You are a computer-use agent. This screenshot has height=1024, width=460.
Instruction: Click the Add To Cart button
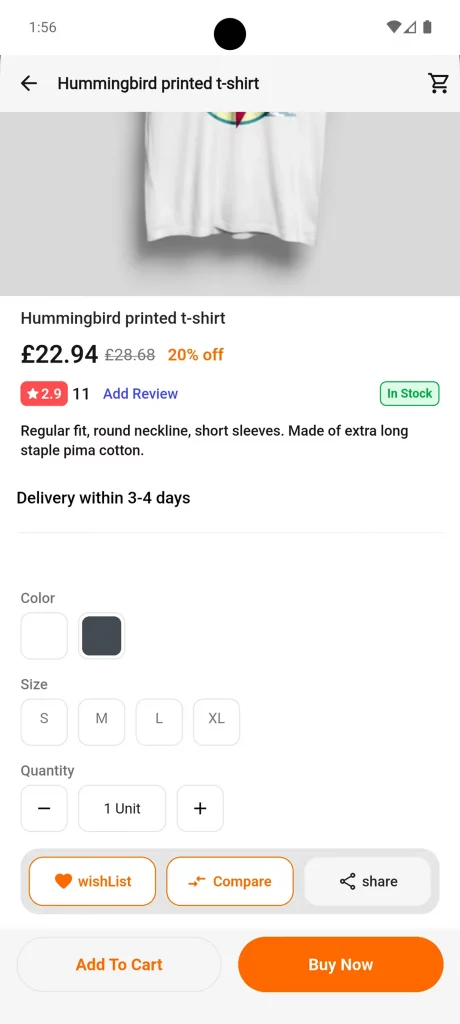point(119,964)
